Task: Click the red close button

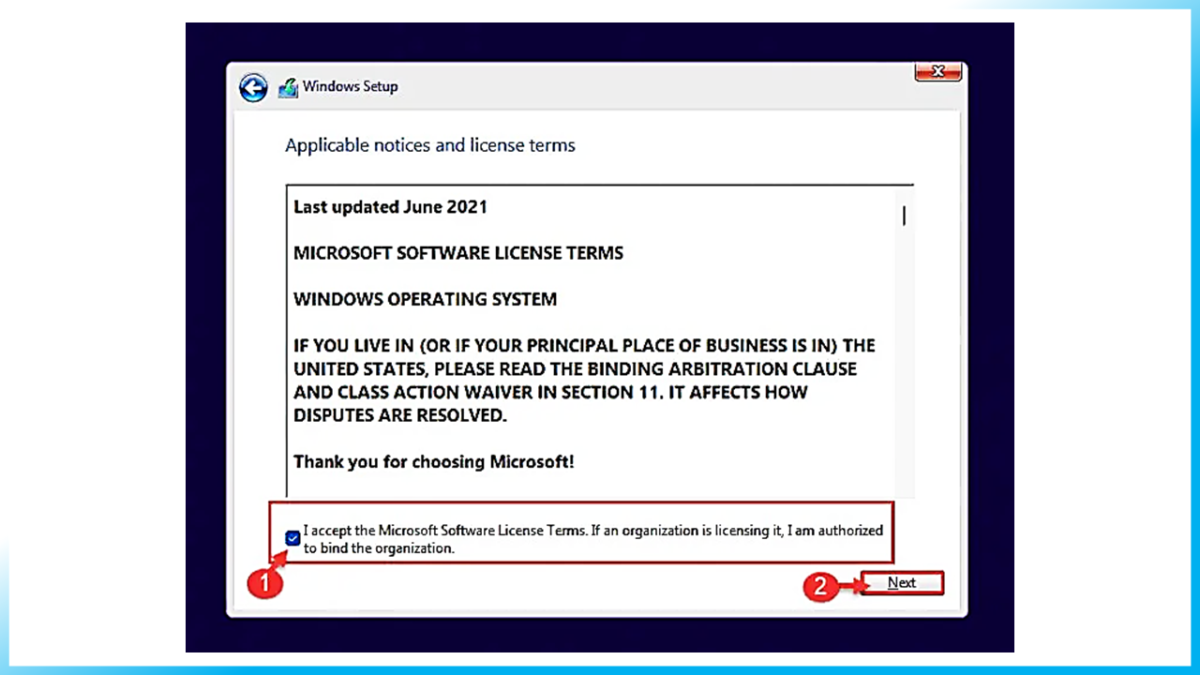Action: (937, 71)
